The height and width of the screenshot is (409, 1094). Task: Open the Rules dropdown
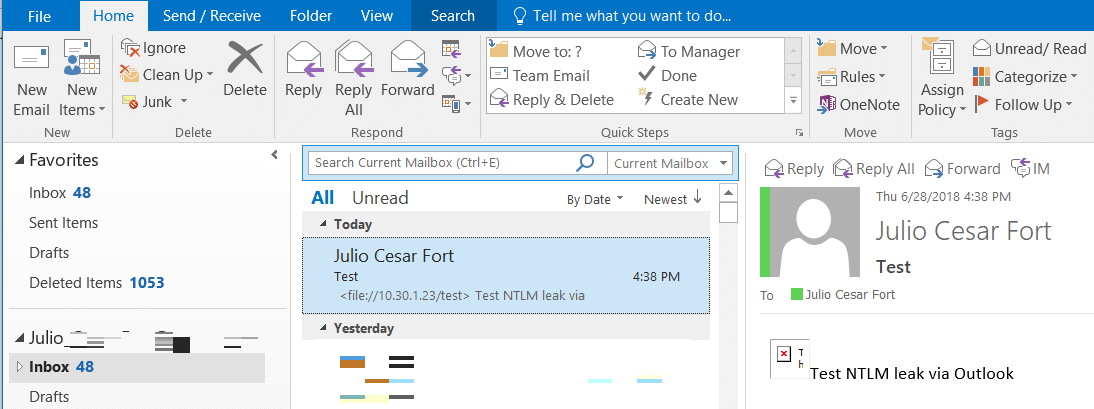point(852,76)
